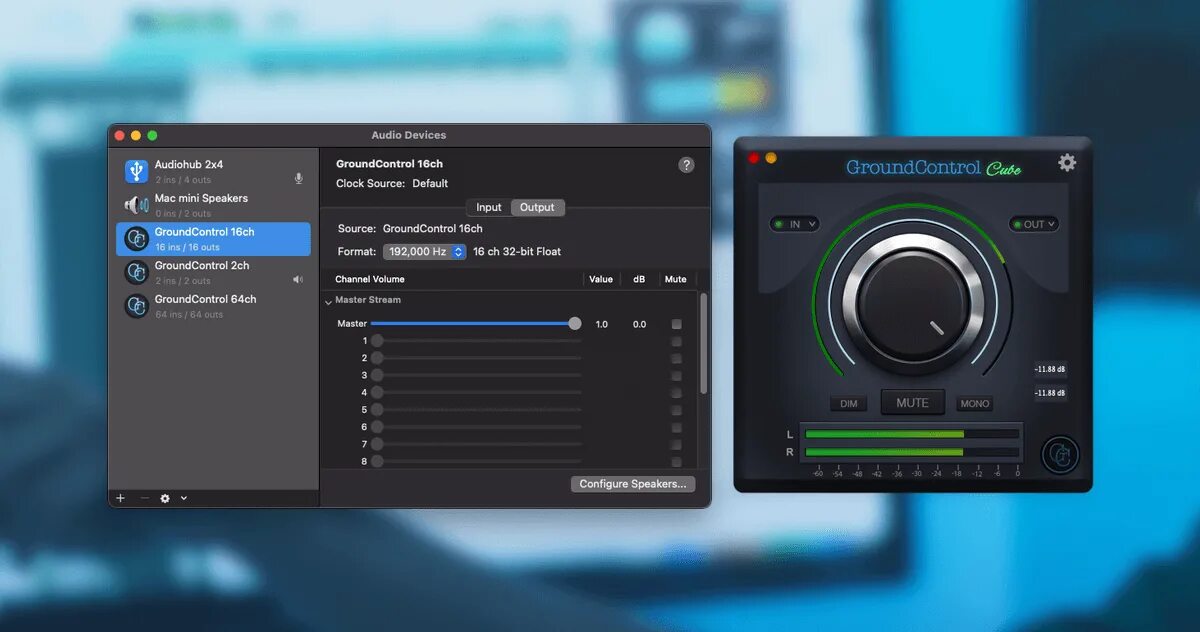The width and height of the screenshot is (1200, 632).
Task: Click the Clock Source Default value
Action: pos(430,184)
